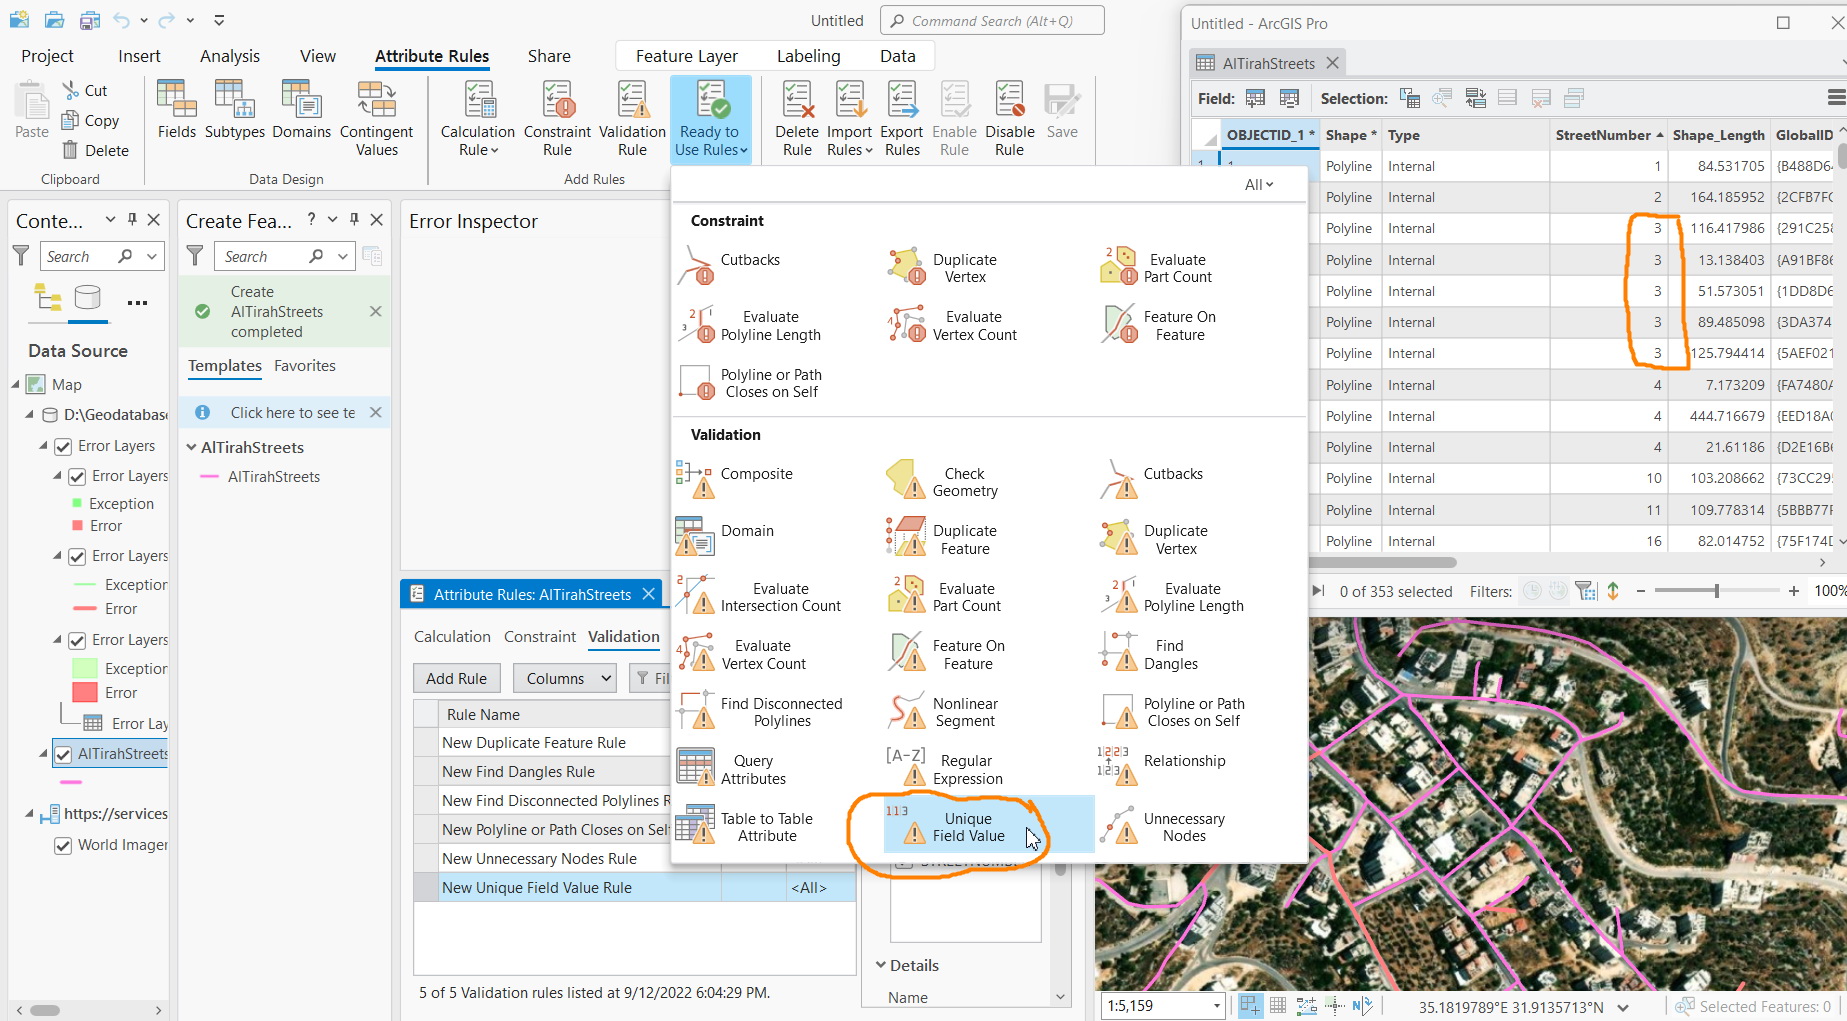Collapse the Details section

pyautogui.click(x=881, y=965)
